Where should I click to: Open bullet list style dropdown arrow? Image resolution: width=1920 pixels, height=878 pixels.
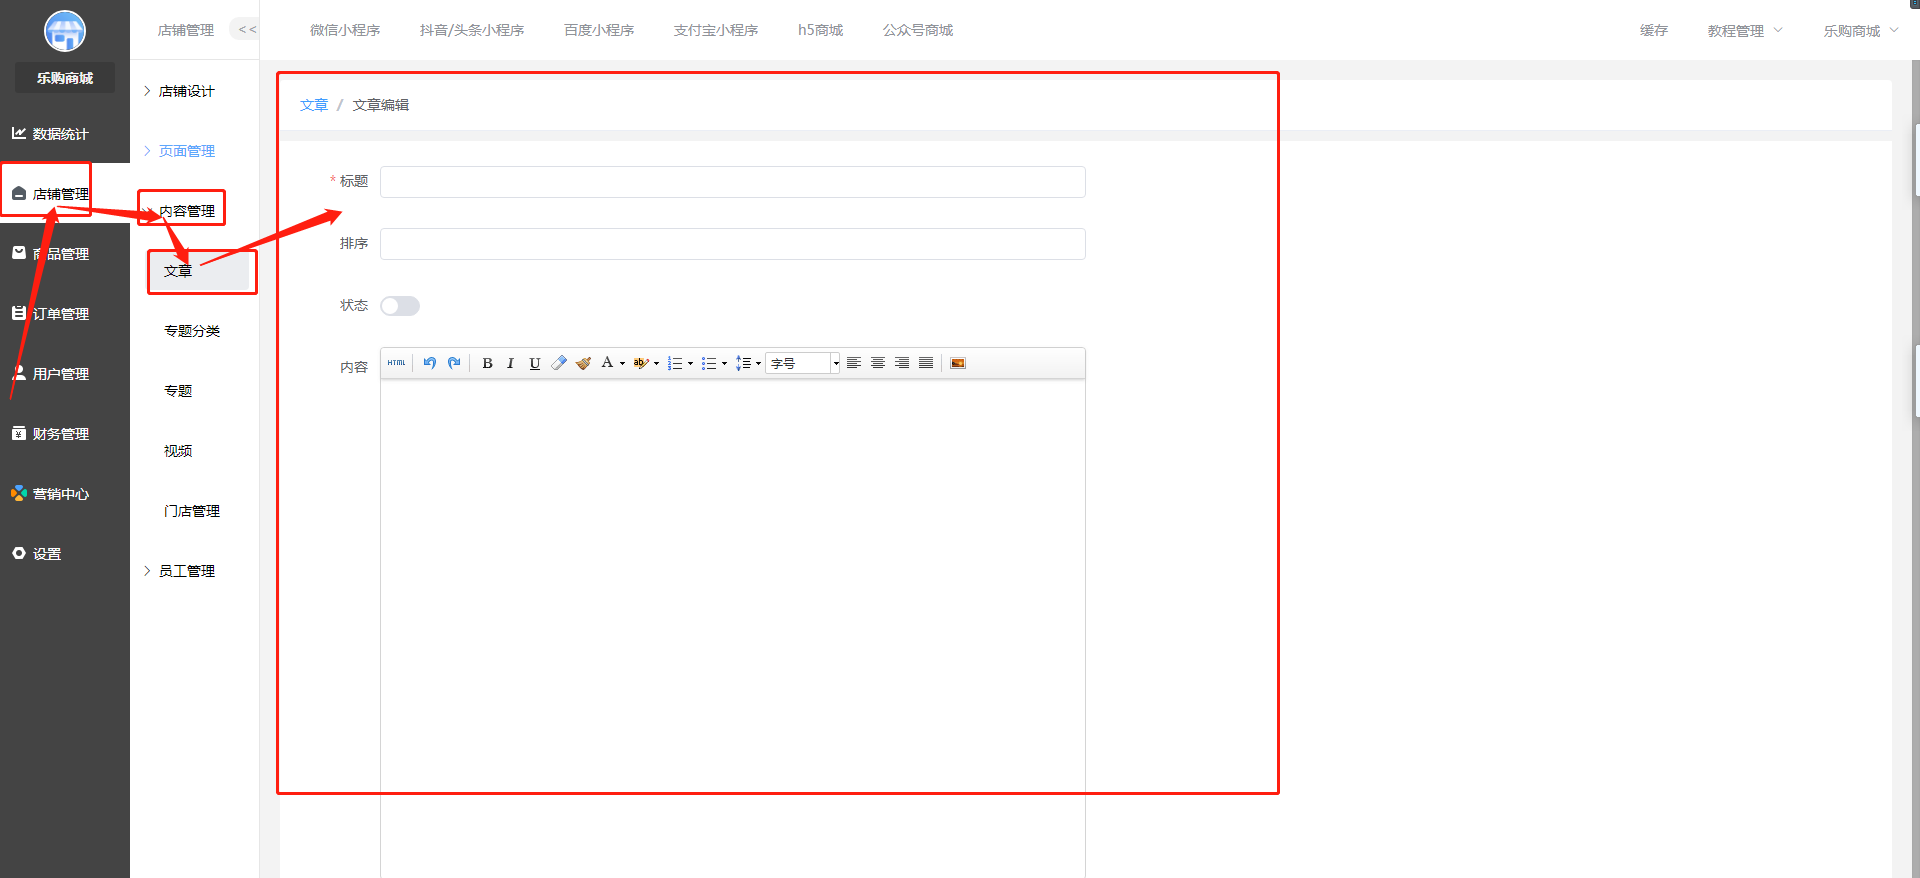pyautogui.click(x=724, y=364)
